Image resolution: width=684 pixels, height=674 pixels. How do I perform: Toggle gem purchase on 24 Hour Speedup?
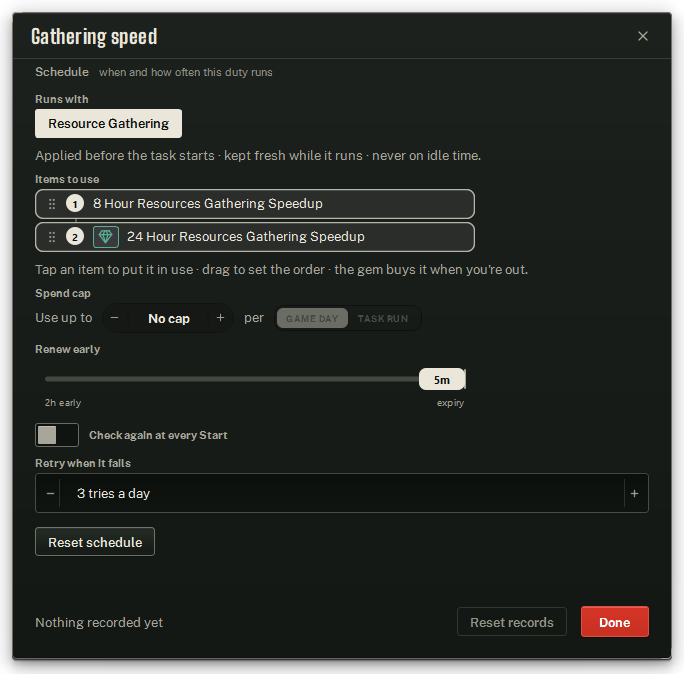point(106,237)
